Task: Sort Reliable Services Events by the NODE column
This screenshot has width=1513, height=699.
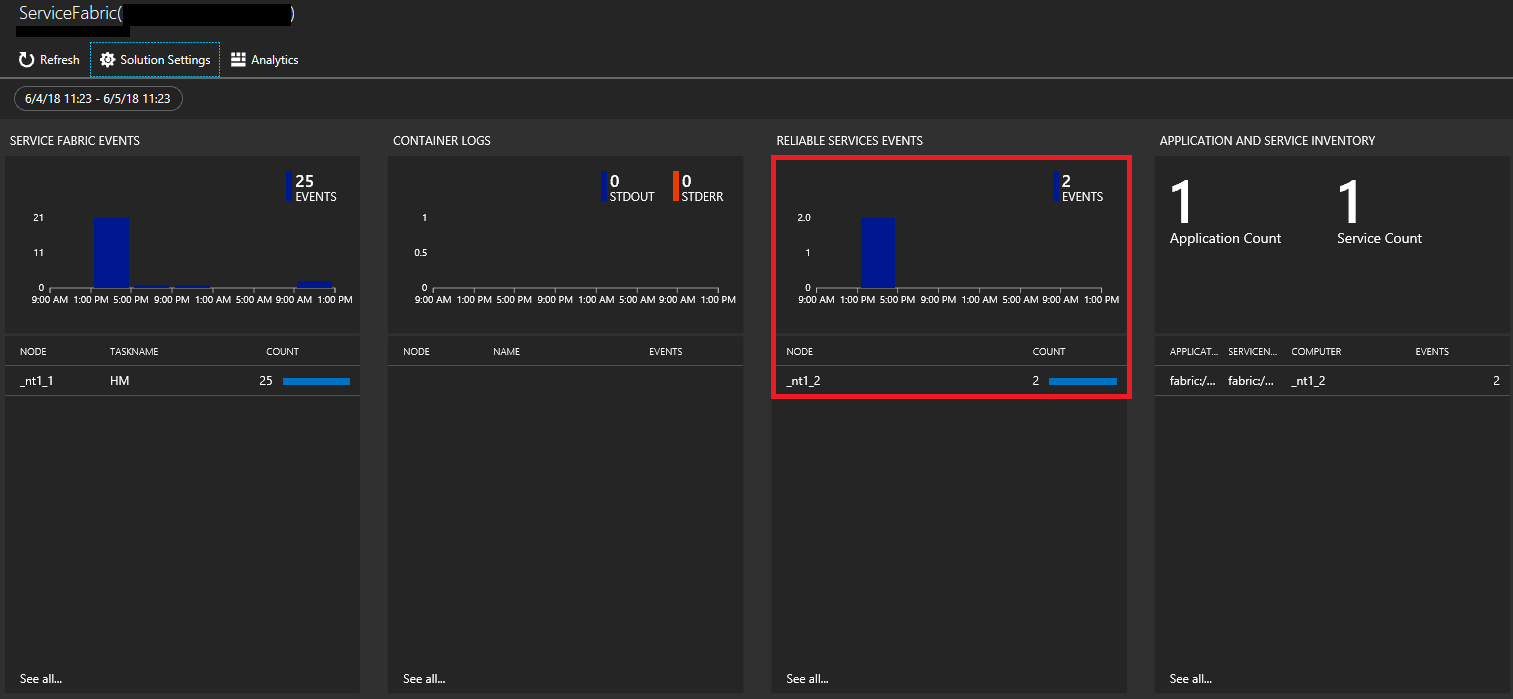Action: (798, 351)
